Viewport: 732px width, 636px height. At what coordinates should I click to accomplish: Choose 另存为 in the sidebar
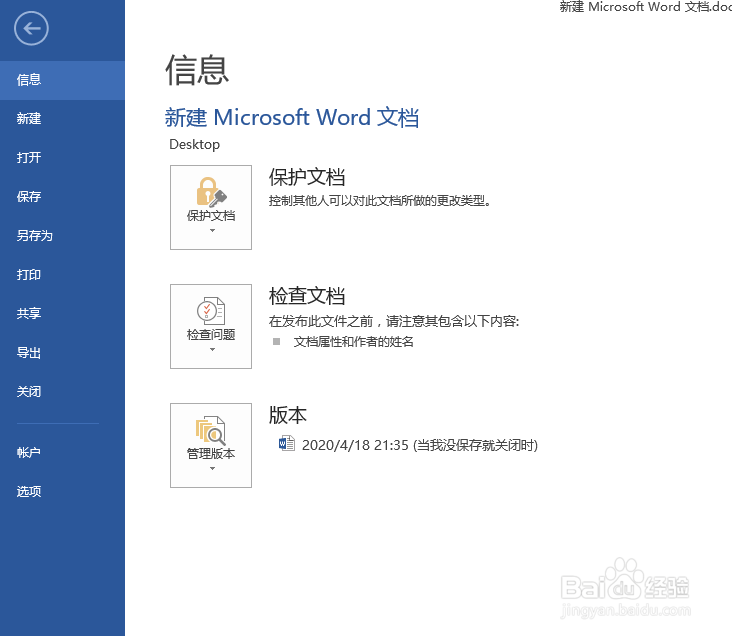[x=63, y=236]
